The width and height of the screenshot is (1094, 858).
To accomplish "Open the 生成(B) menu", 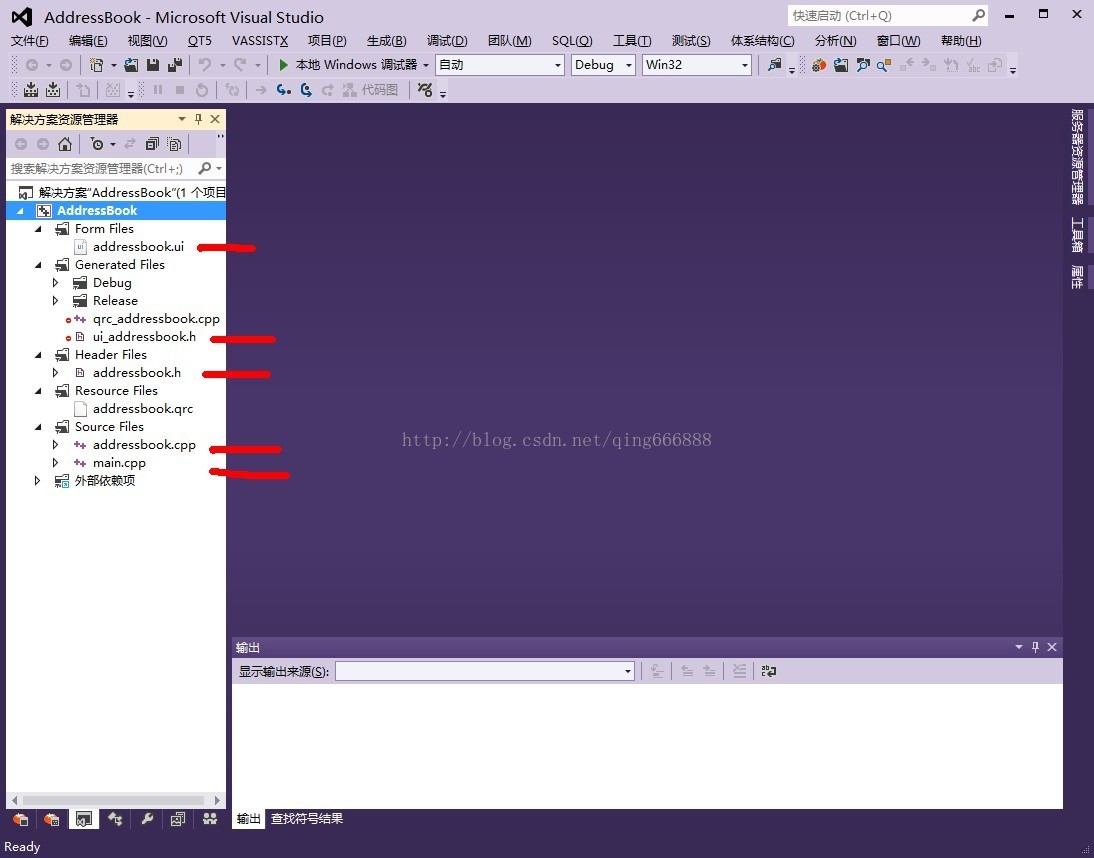I will point(387,40).
